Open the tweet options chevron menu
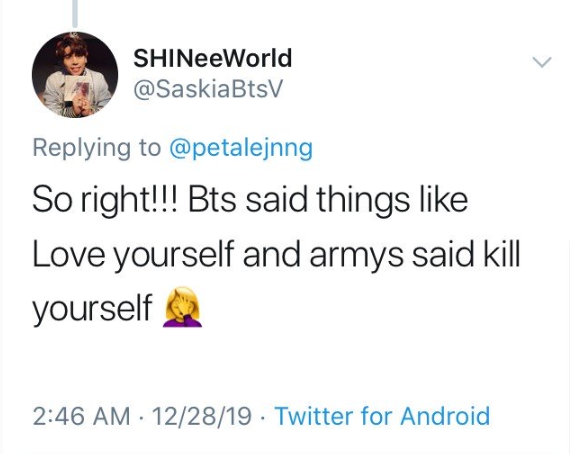This screenshot has width=570, height=454. point(542,62)
